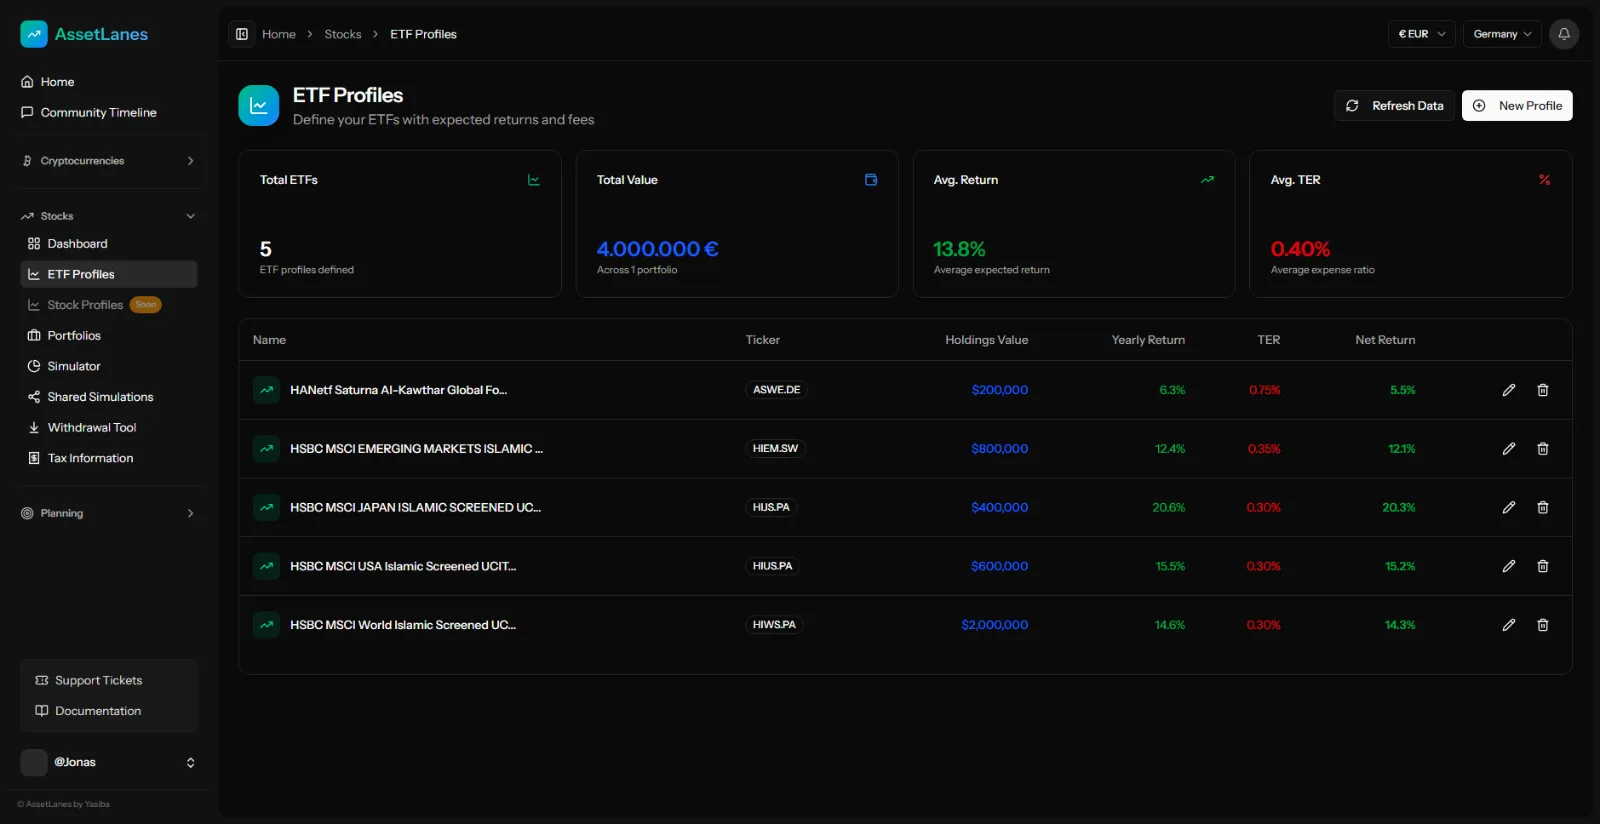Open the notifications bell
1600x824 pixels.
tap(1564, 34)
